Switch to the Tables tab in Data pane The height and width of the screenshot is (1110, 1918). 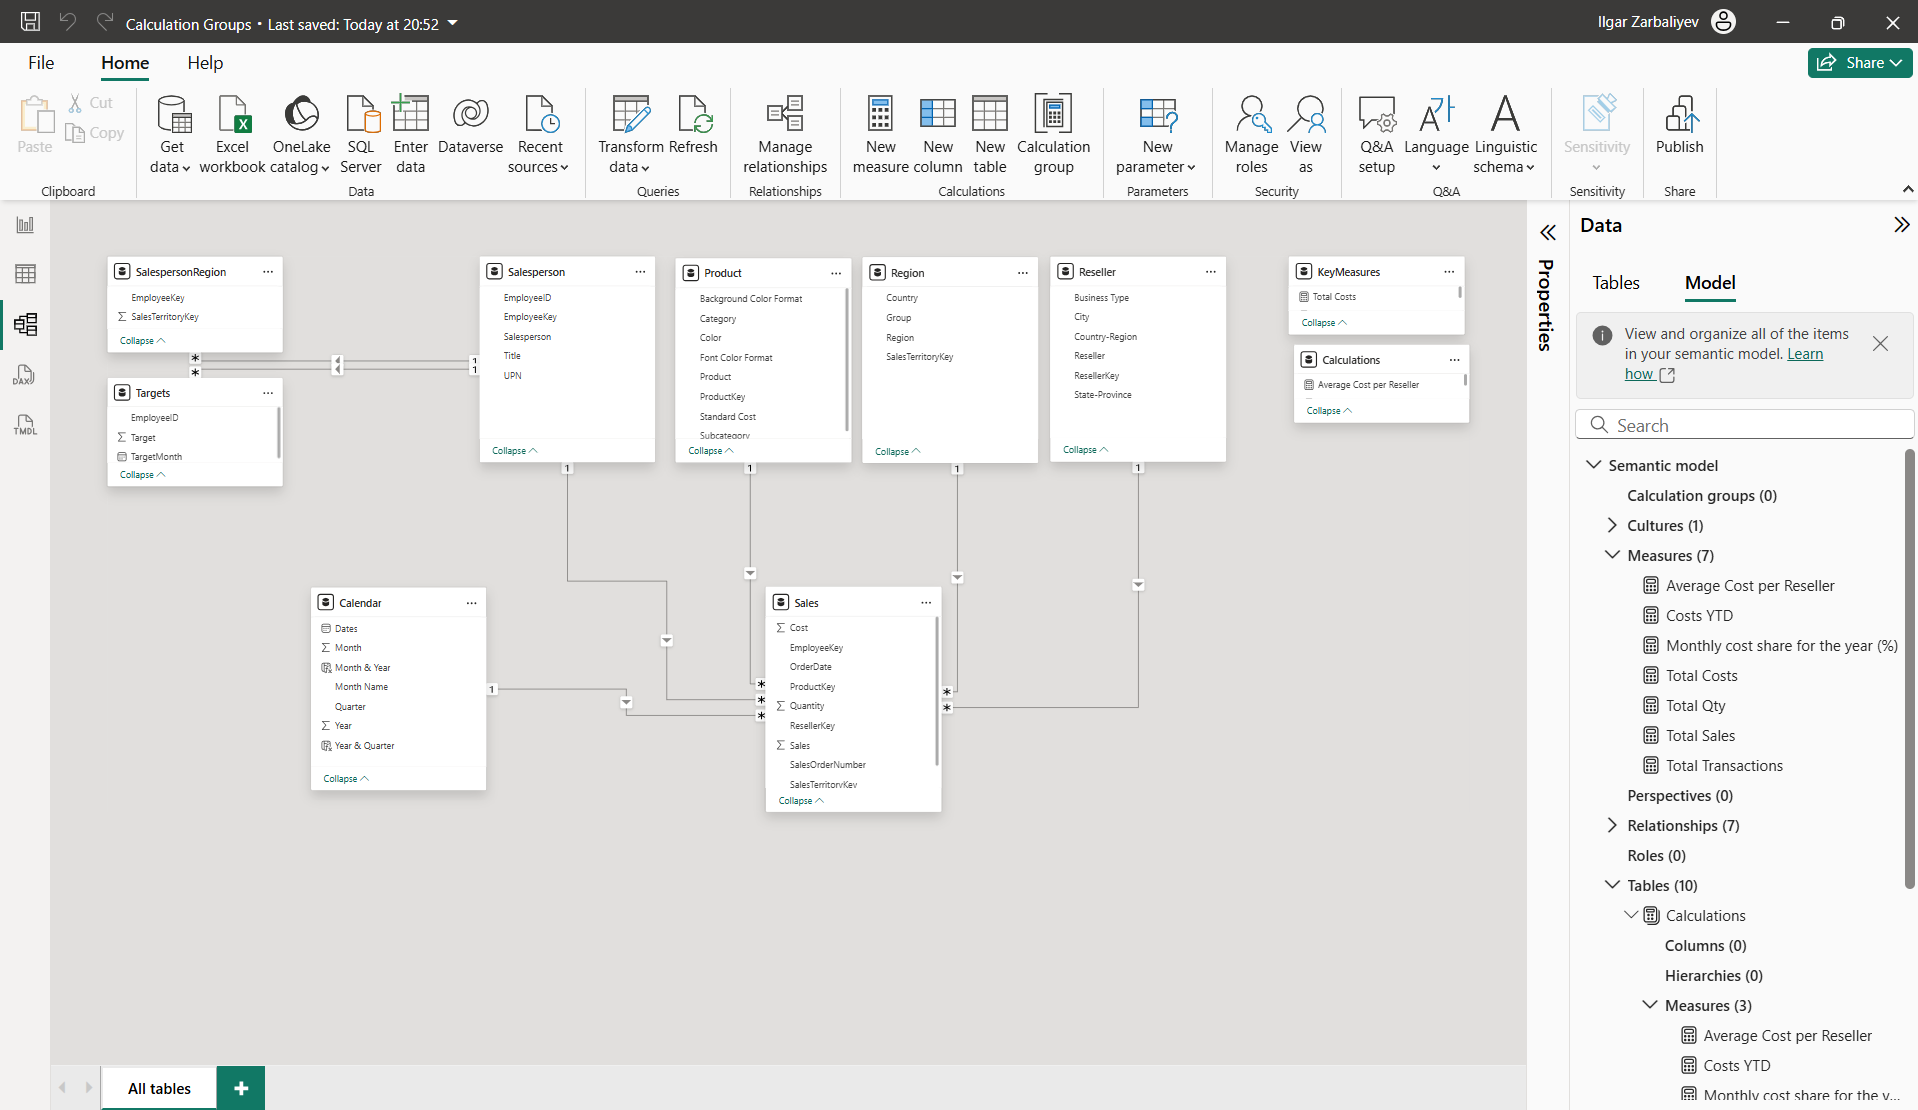coord(1616,283)
